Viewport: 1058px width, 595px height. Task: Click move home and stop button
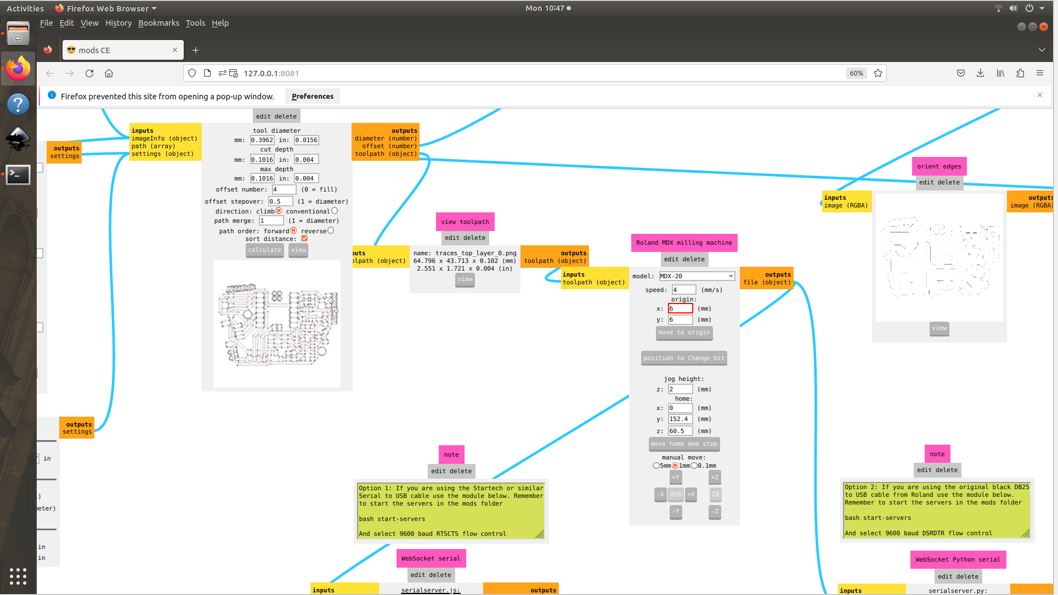pyautogui.click(x=684, y=444)
